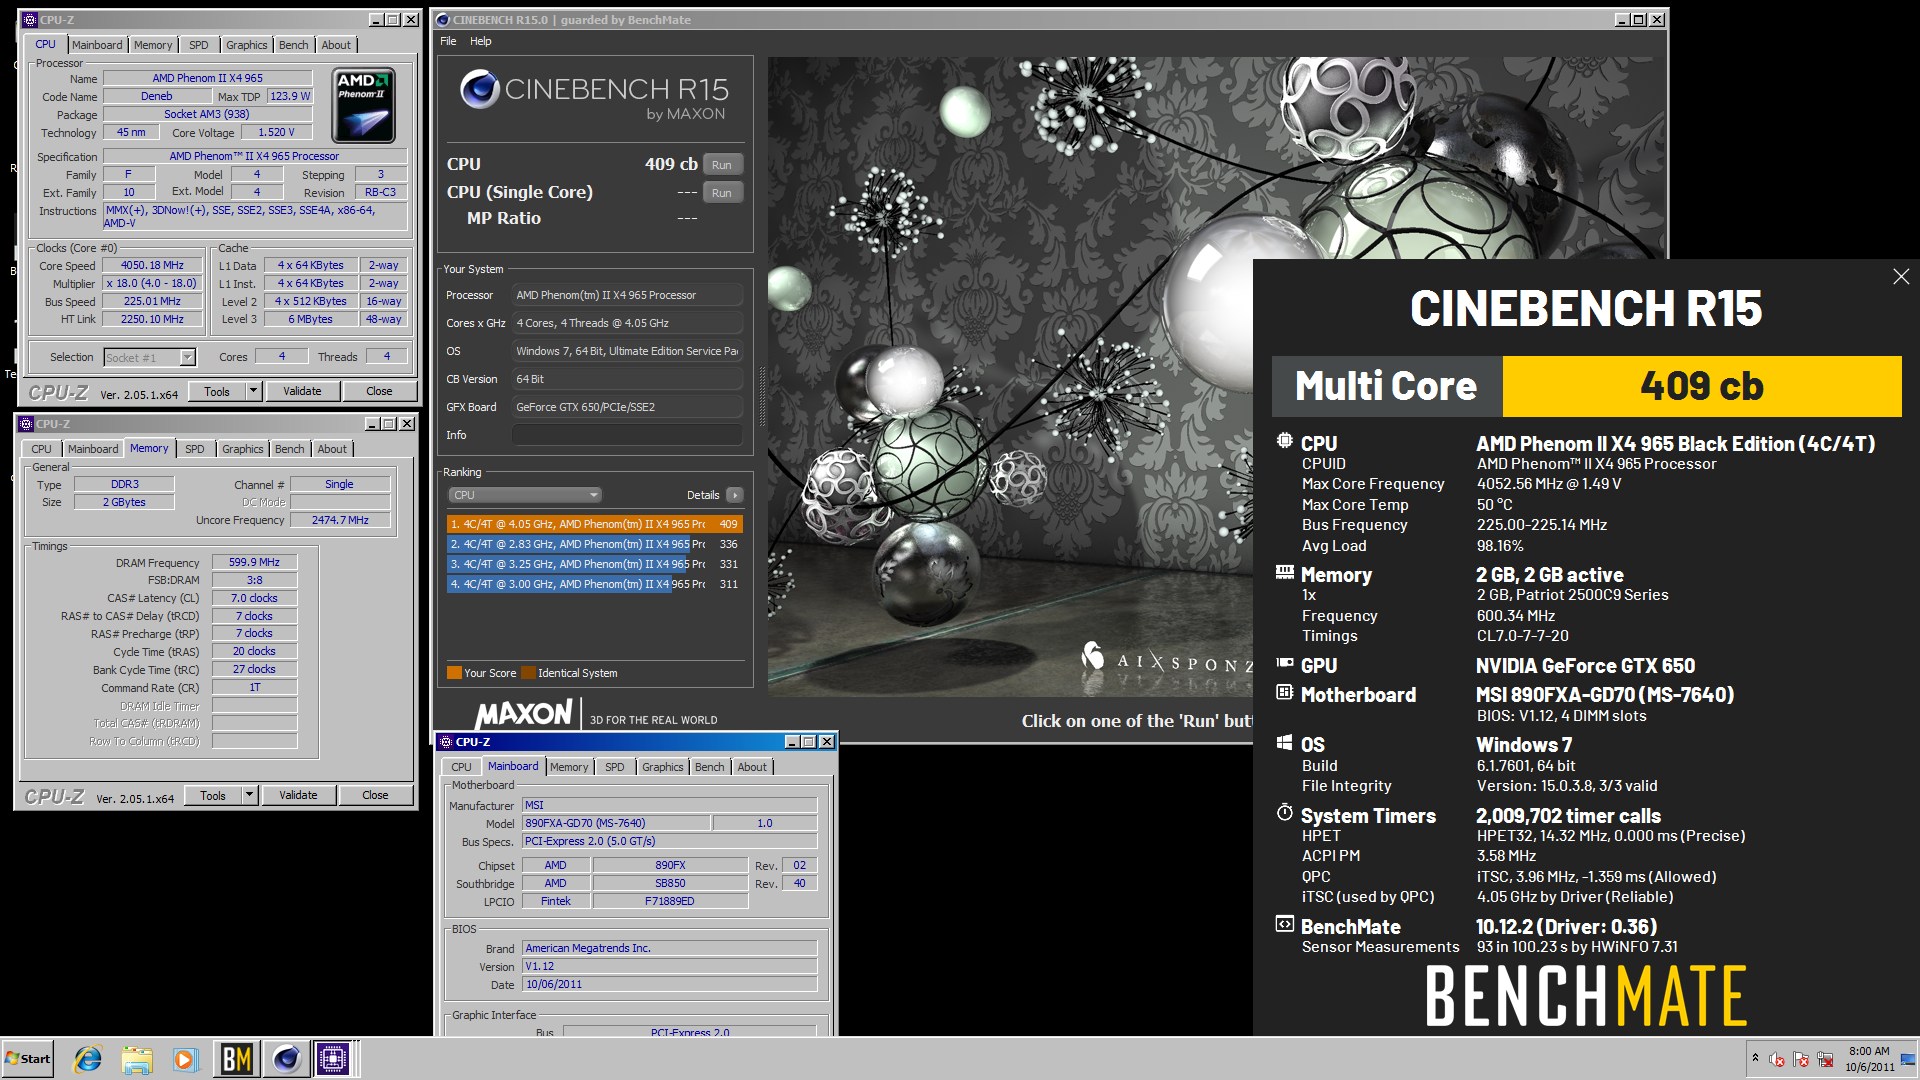The image size is (1920, 1080).
Task: Open the disconnected network tray icon
Action: pyautogui.click(x=1825, y=1059)
